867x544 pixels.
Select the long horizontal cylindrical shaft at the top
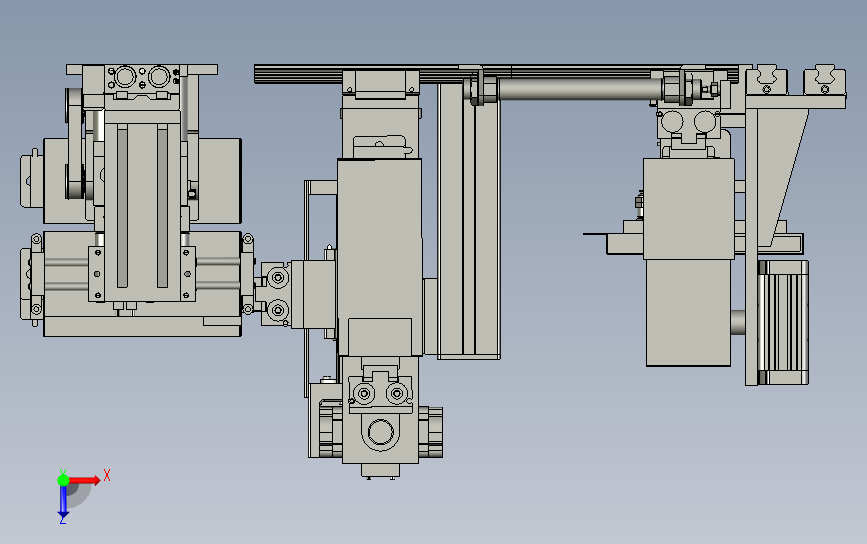[x=579, y=89]
